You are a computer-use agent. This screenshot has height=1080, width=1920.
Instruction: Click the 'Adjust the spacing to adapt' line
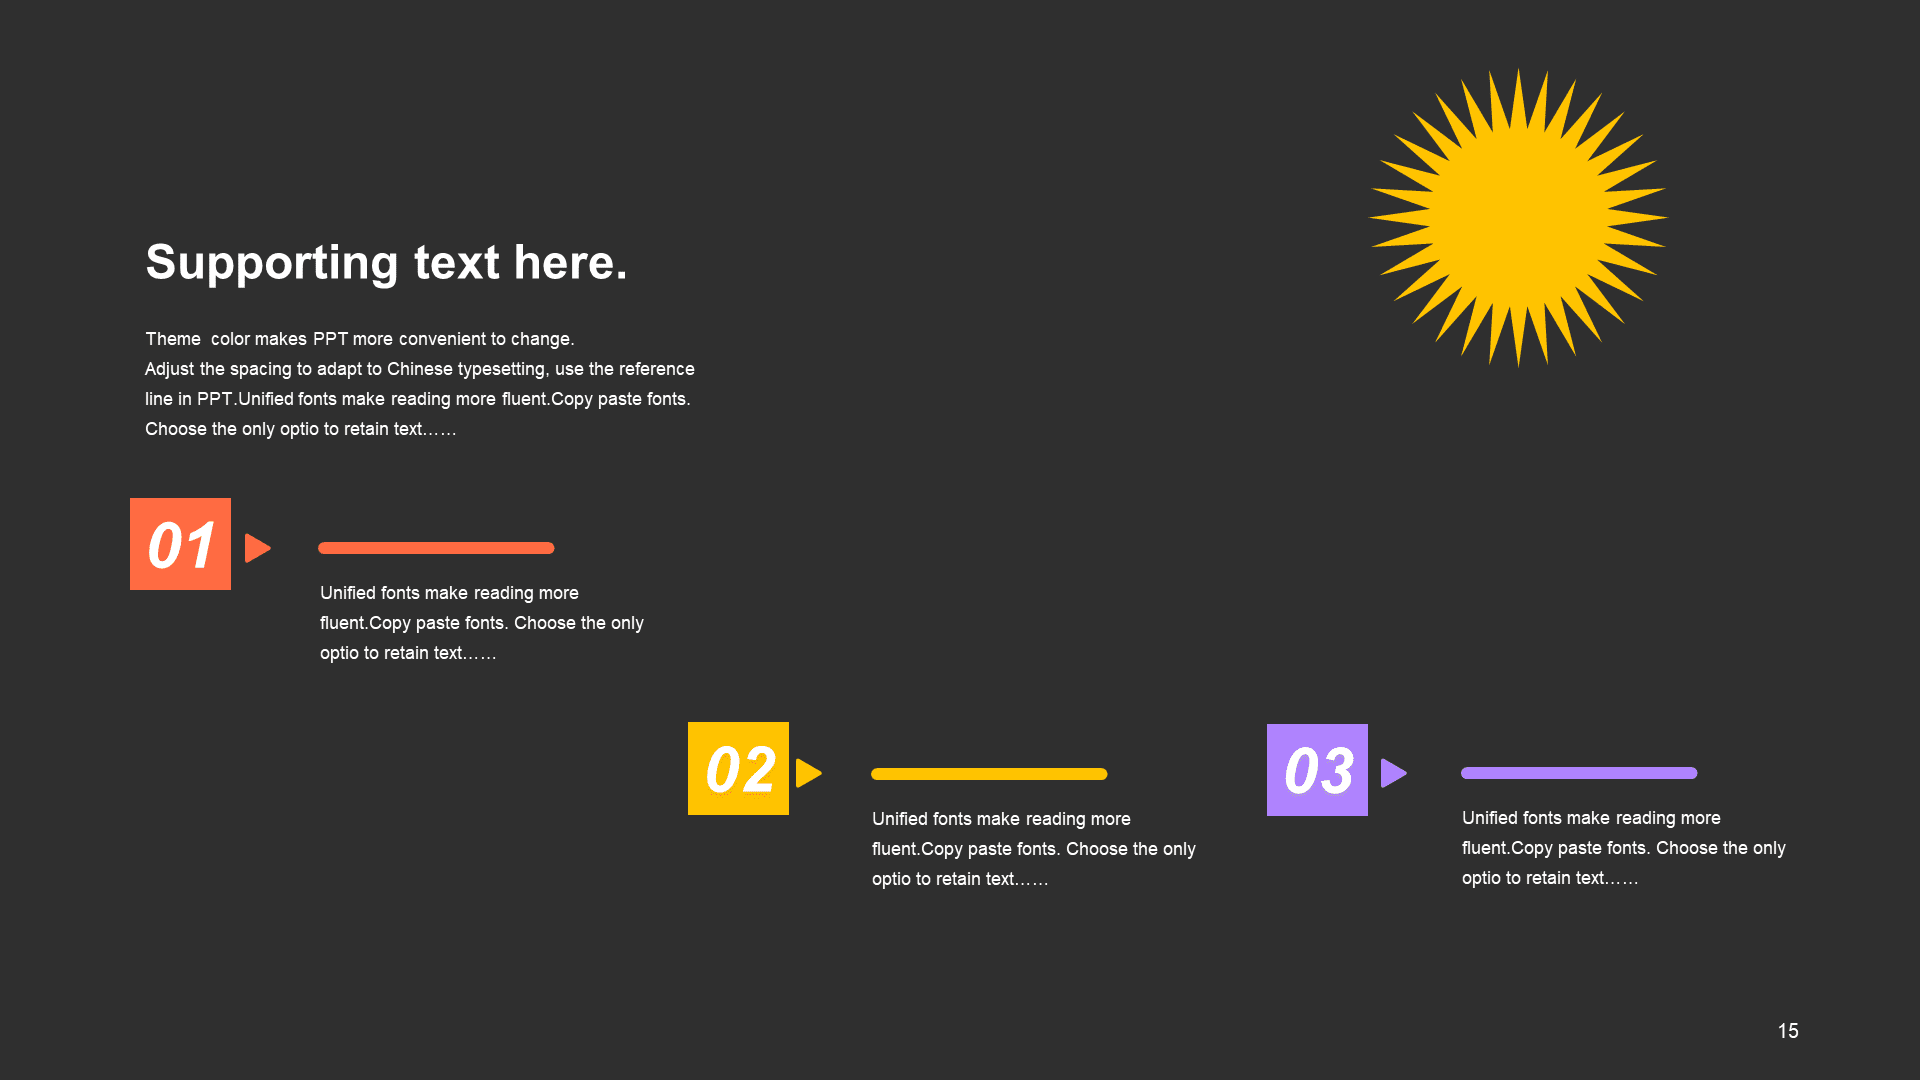tap(420, 369)
